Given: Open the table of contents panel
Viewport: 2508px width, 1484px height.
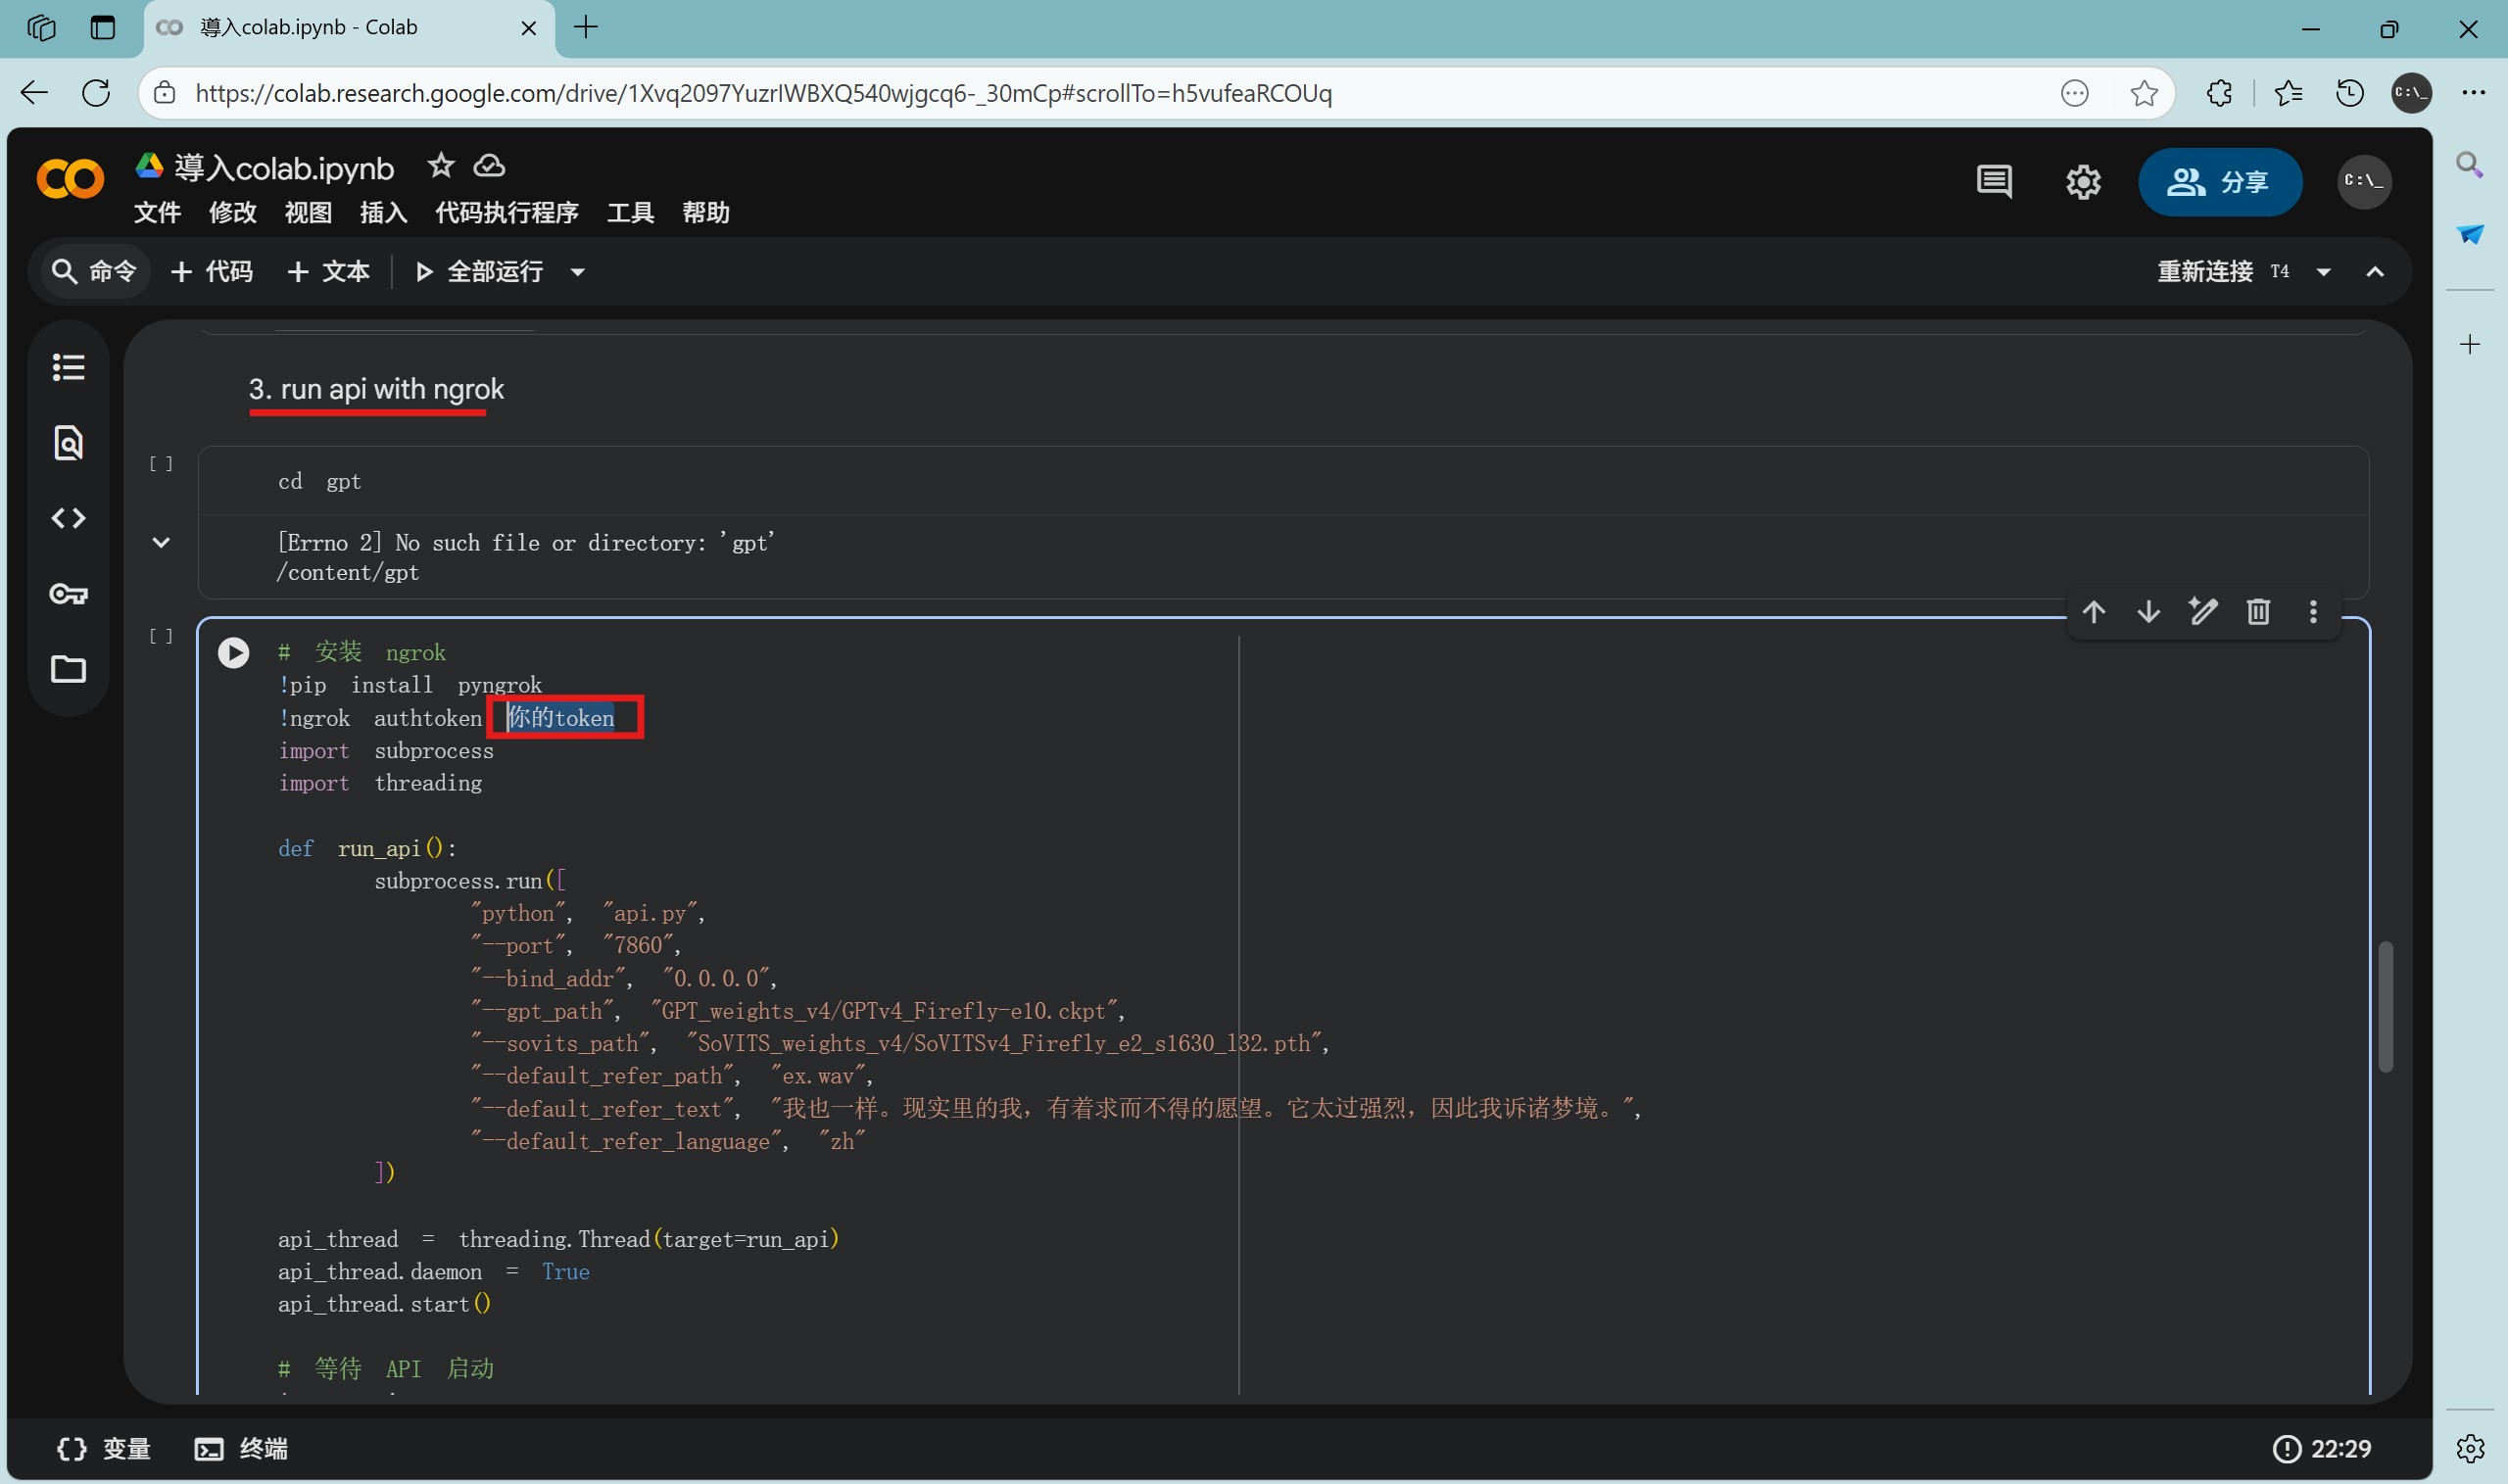Looking at the screenshot, I should pos(68,367).
